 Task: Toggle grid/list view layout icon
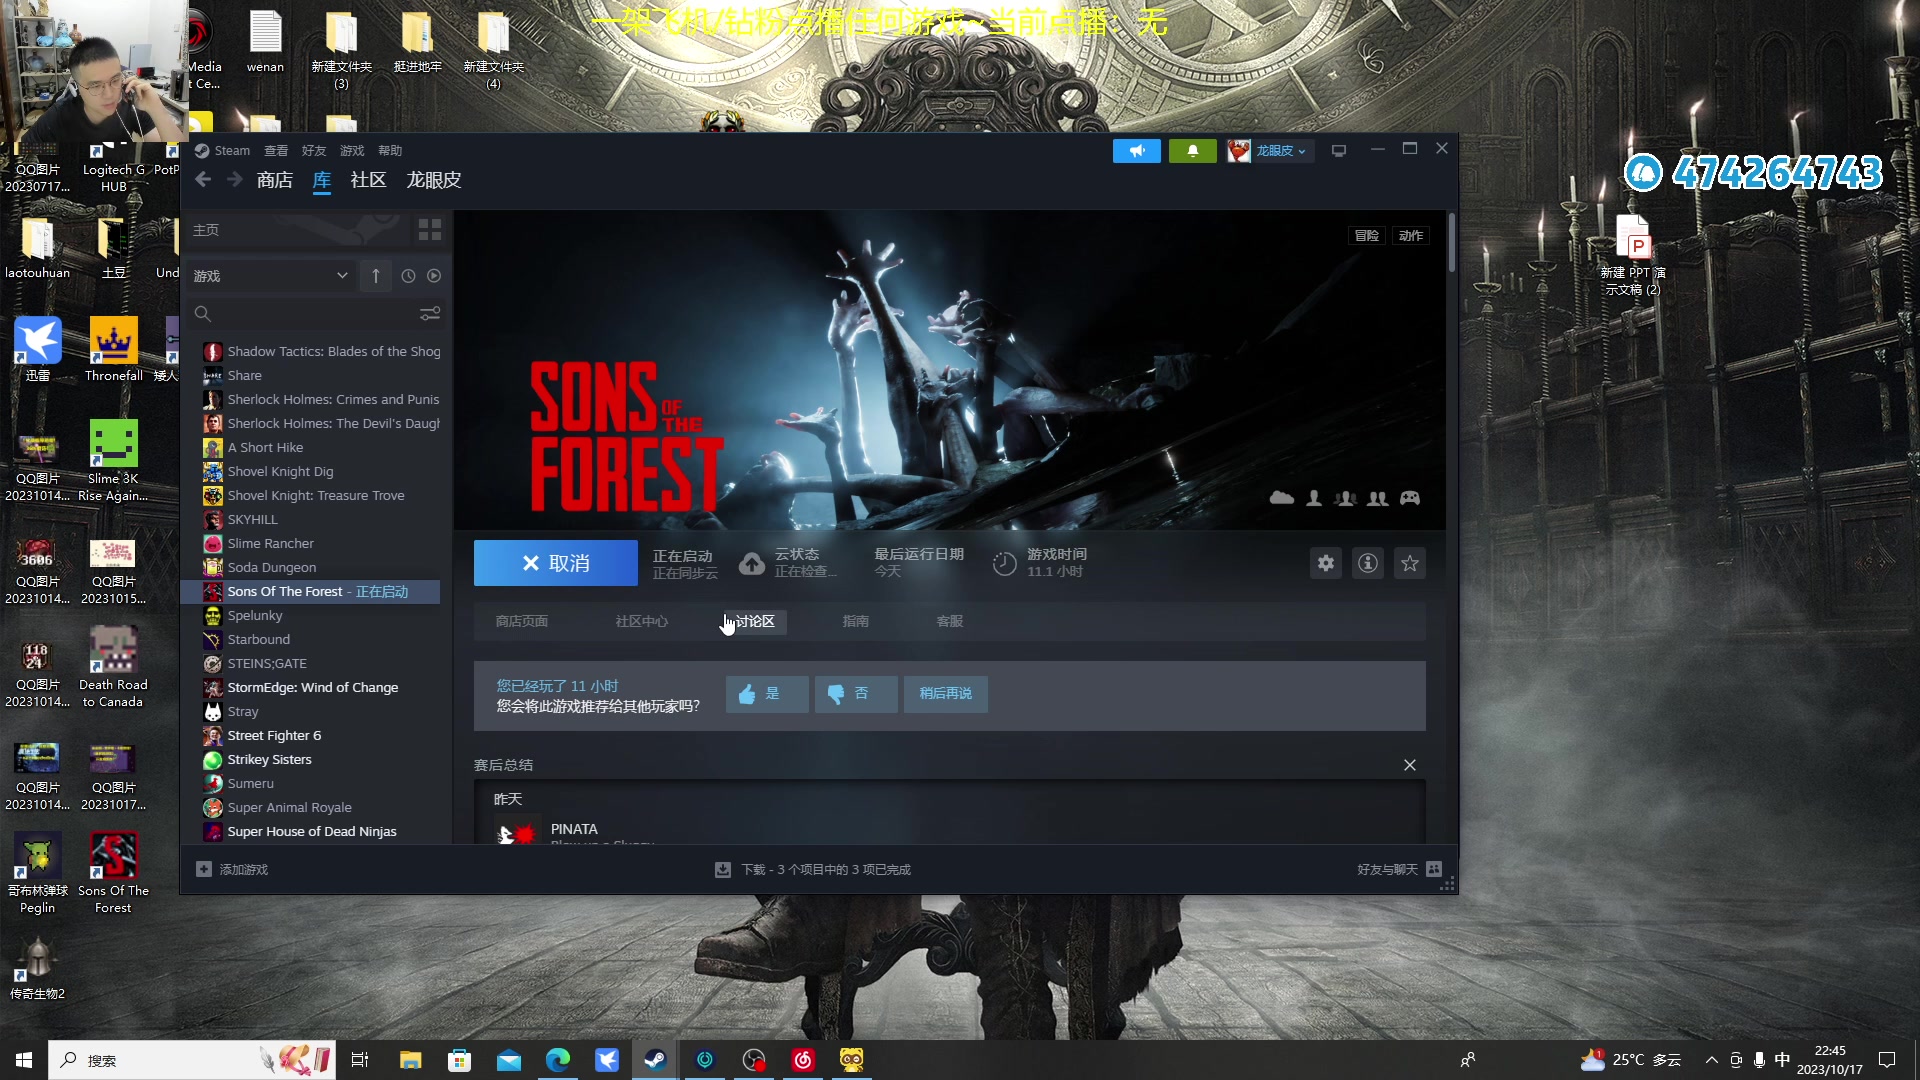click(430, 229)
